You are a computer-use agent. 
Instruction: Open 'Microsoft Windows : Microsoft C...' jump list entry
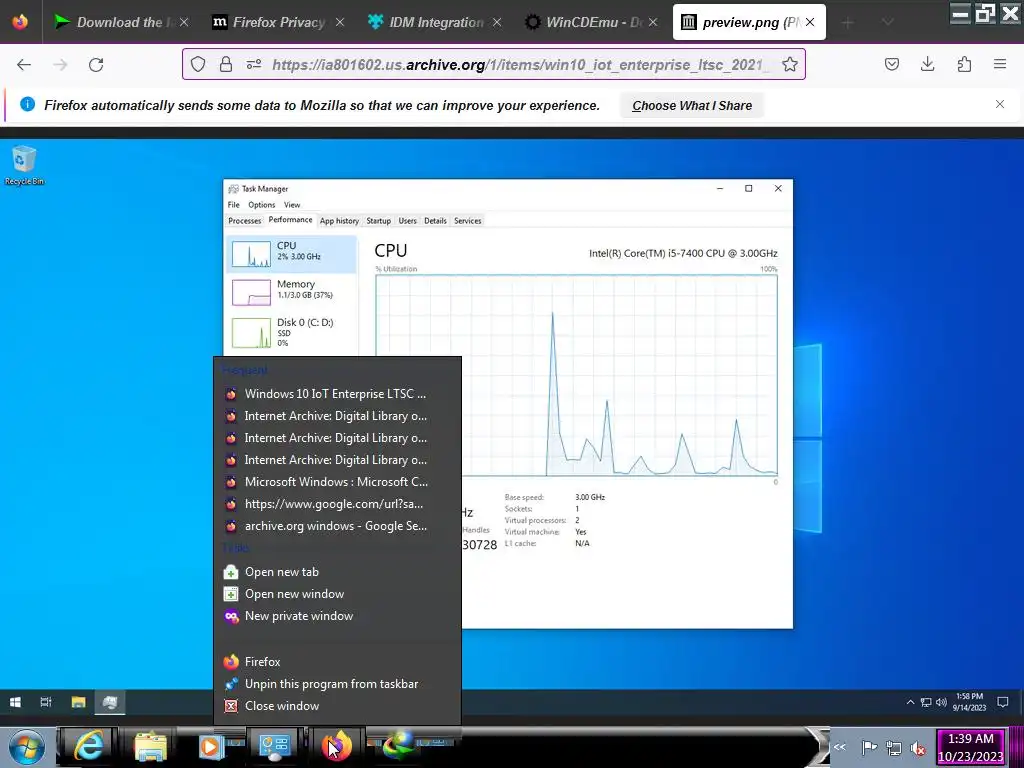click(337, 482)
